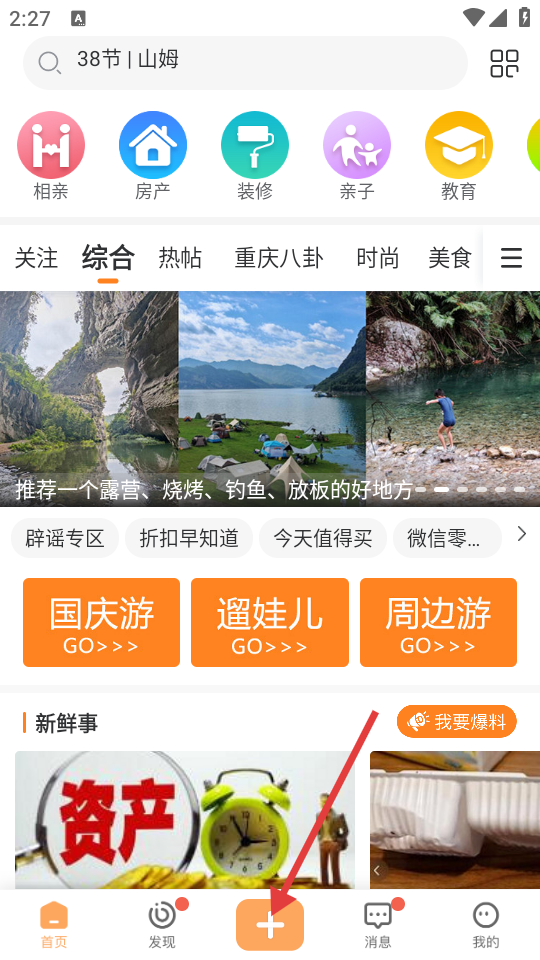The image size is (540, 960).
Task: Click the search field showing 38节 | 山姆
Action: [x=246, y=62]
